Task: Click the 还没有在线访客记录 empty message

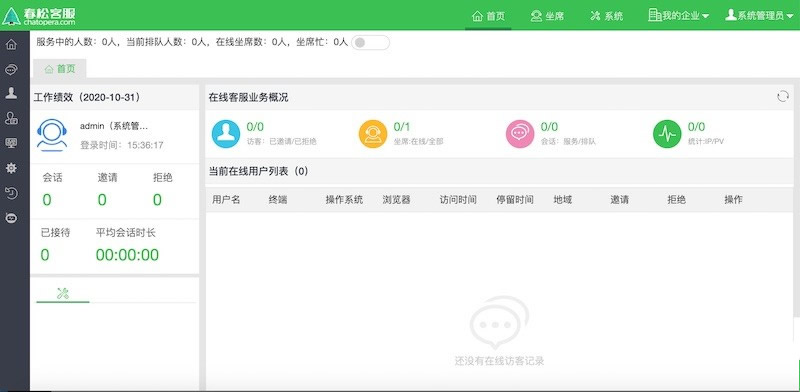Action: [499, 361]
